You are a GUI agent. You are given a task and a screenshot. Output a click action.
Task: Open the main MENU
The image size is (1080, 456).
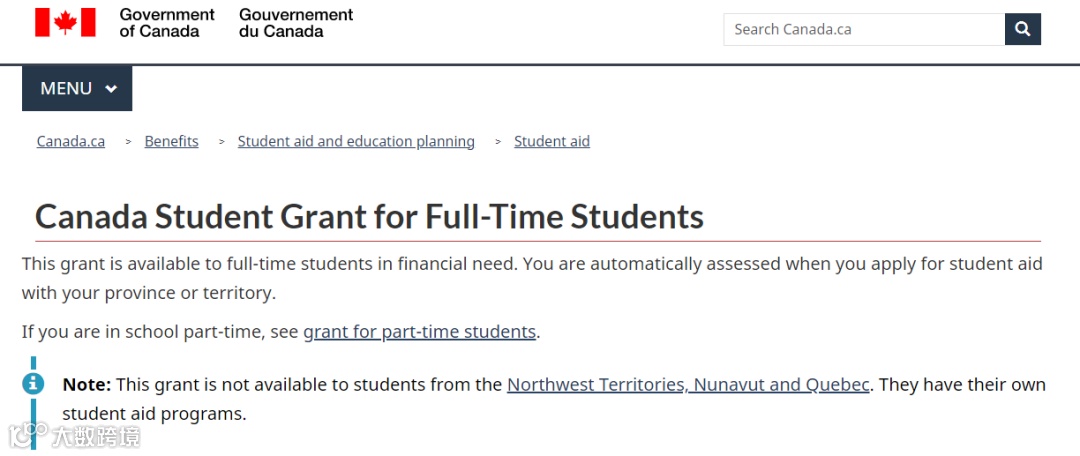coord(77,89)
